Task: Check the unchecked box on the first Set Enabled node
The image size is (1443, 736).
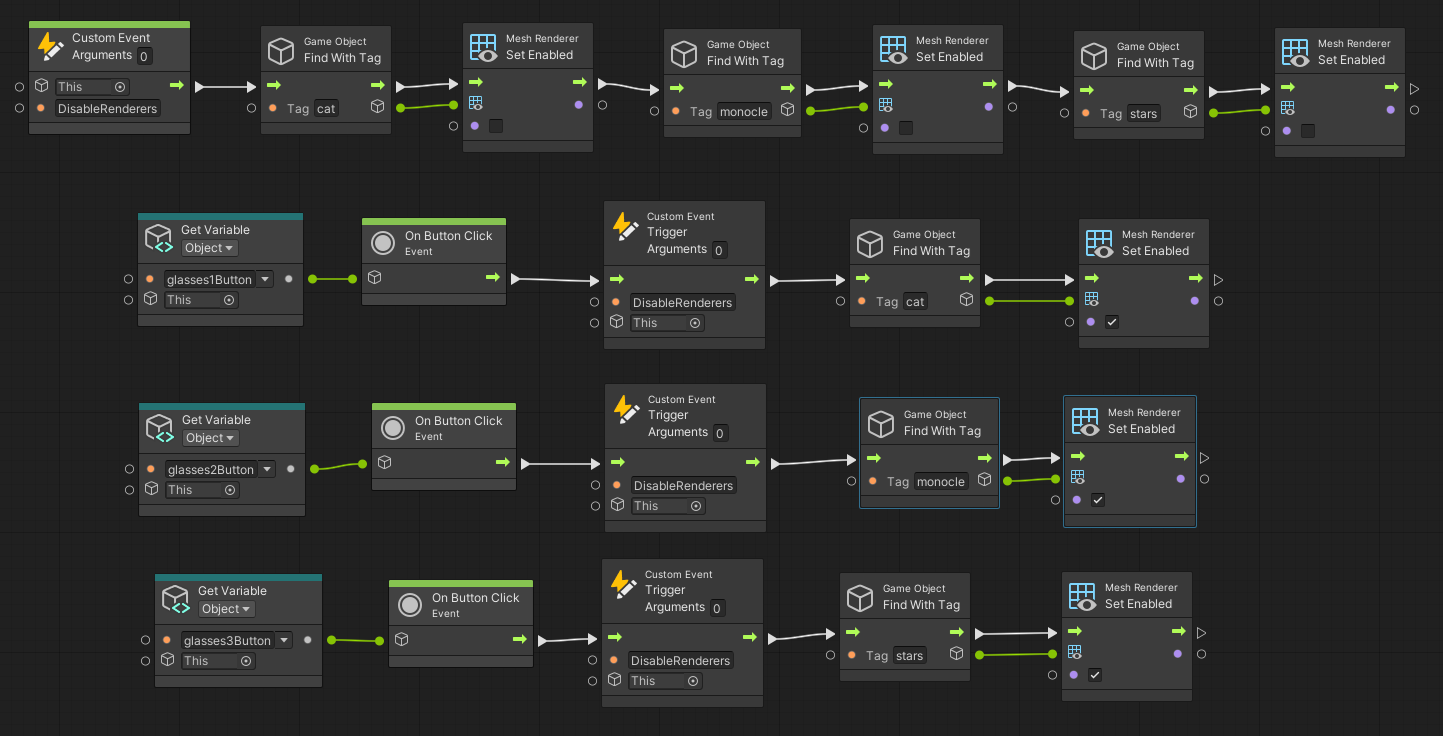Action: click(496, 126)
